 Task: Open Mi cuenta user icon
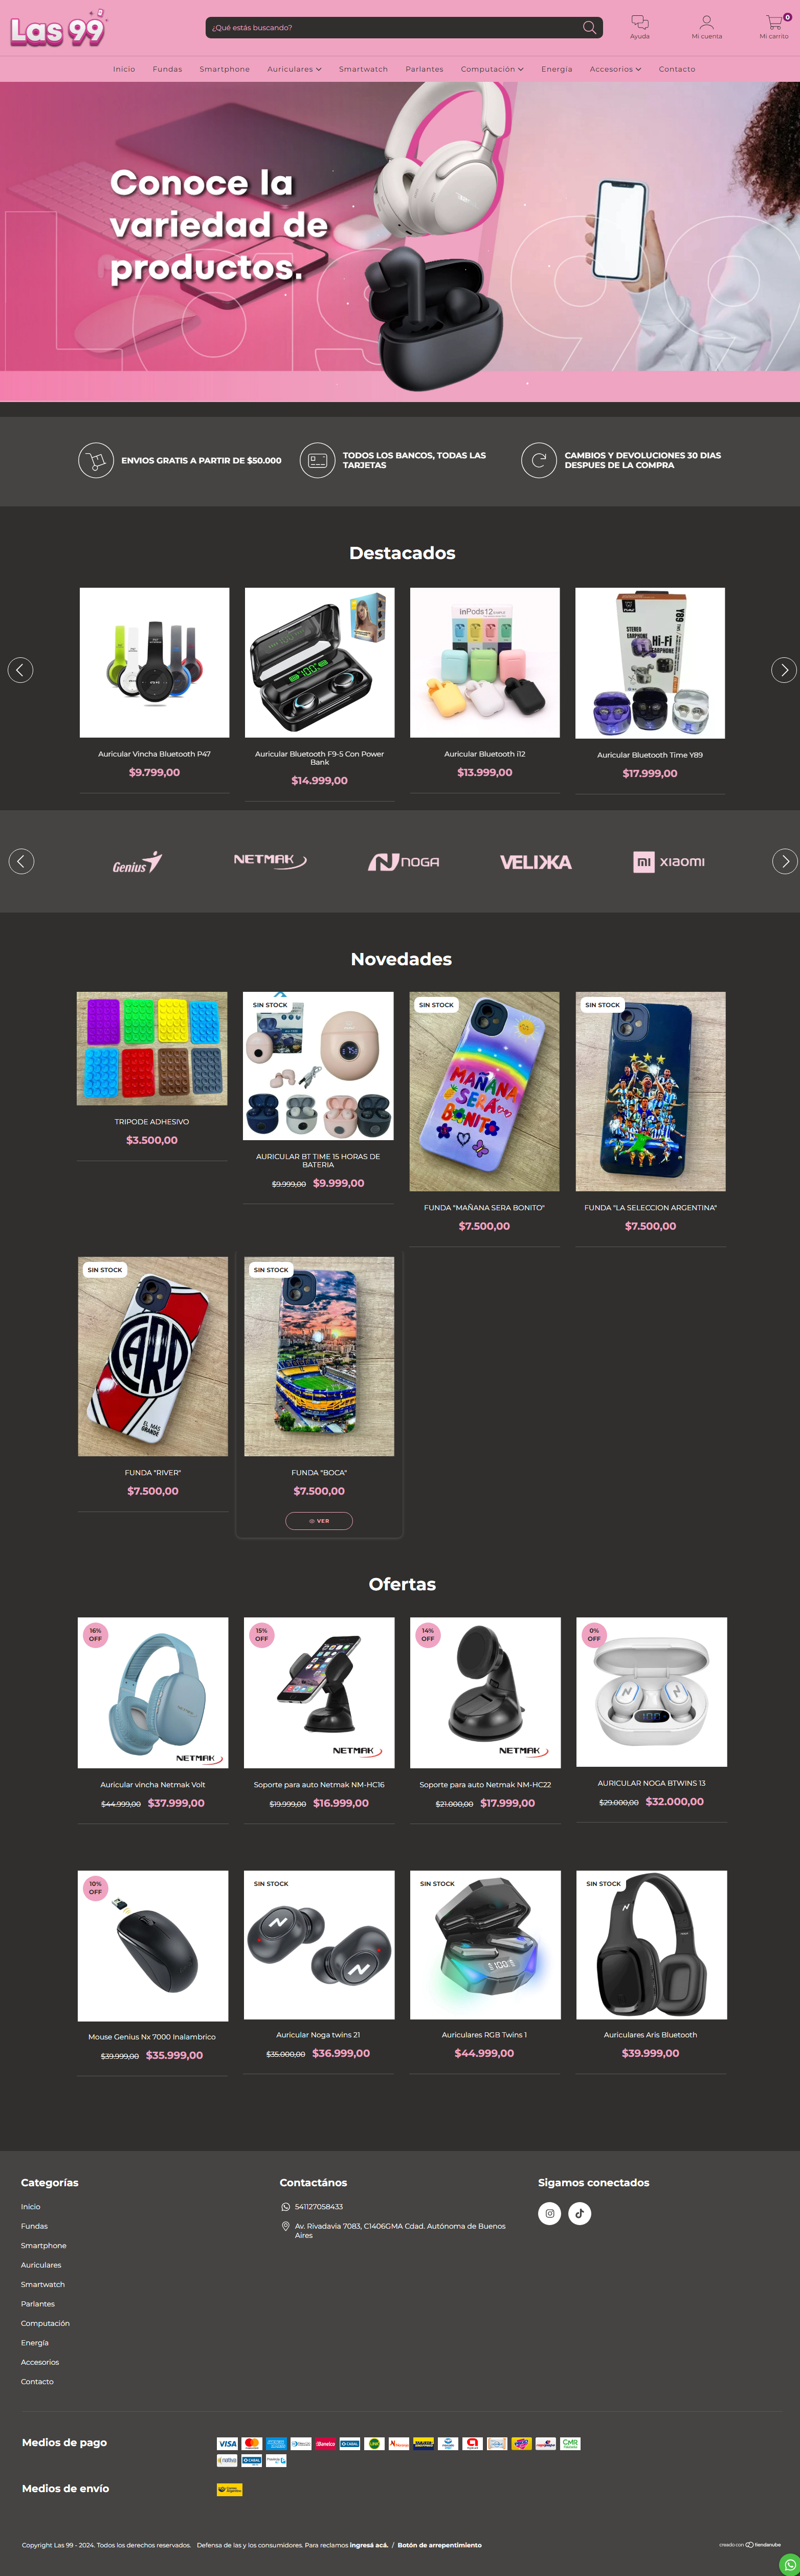pyautogui.click(x=706, y=22)
